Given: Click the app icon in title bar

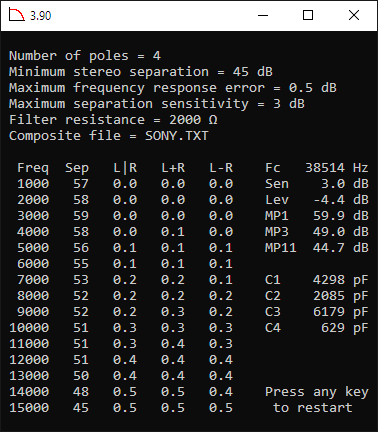Looking at the screenshot, I should pos(16,15).
